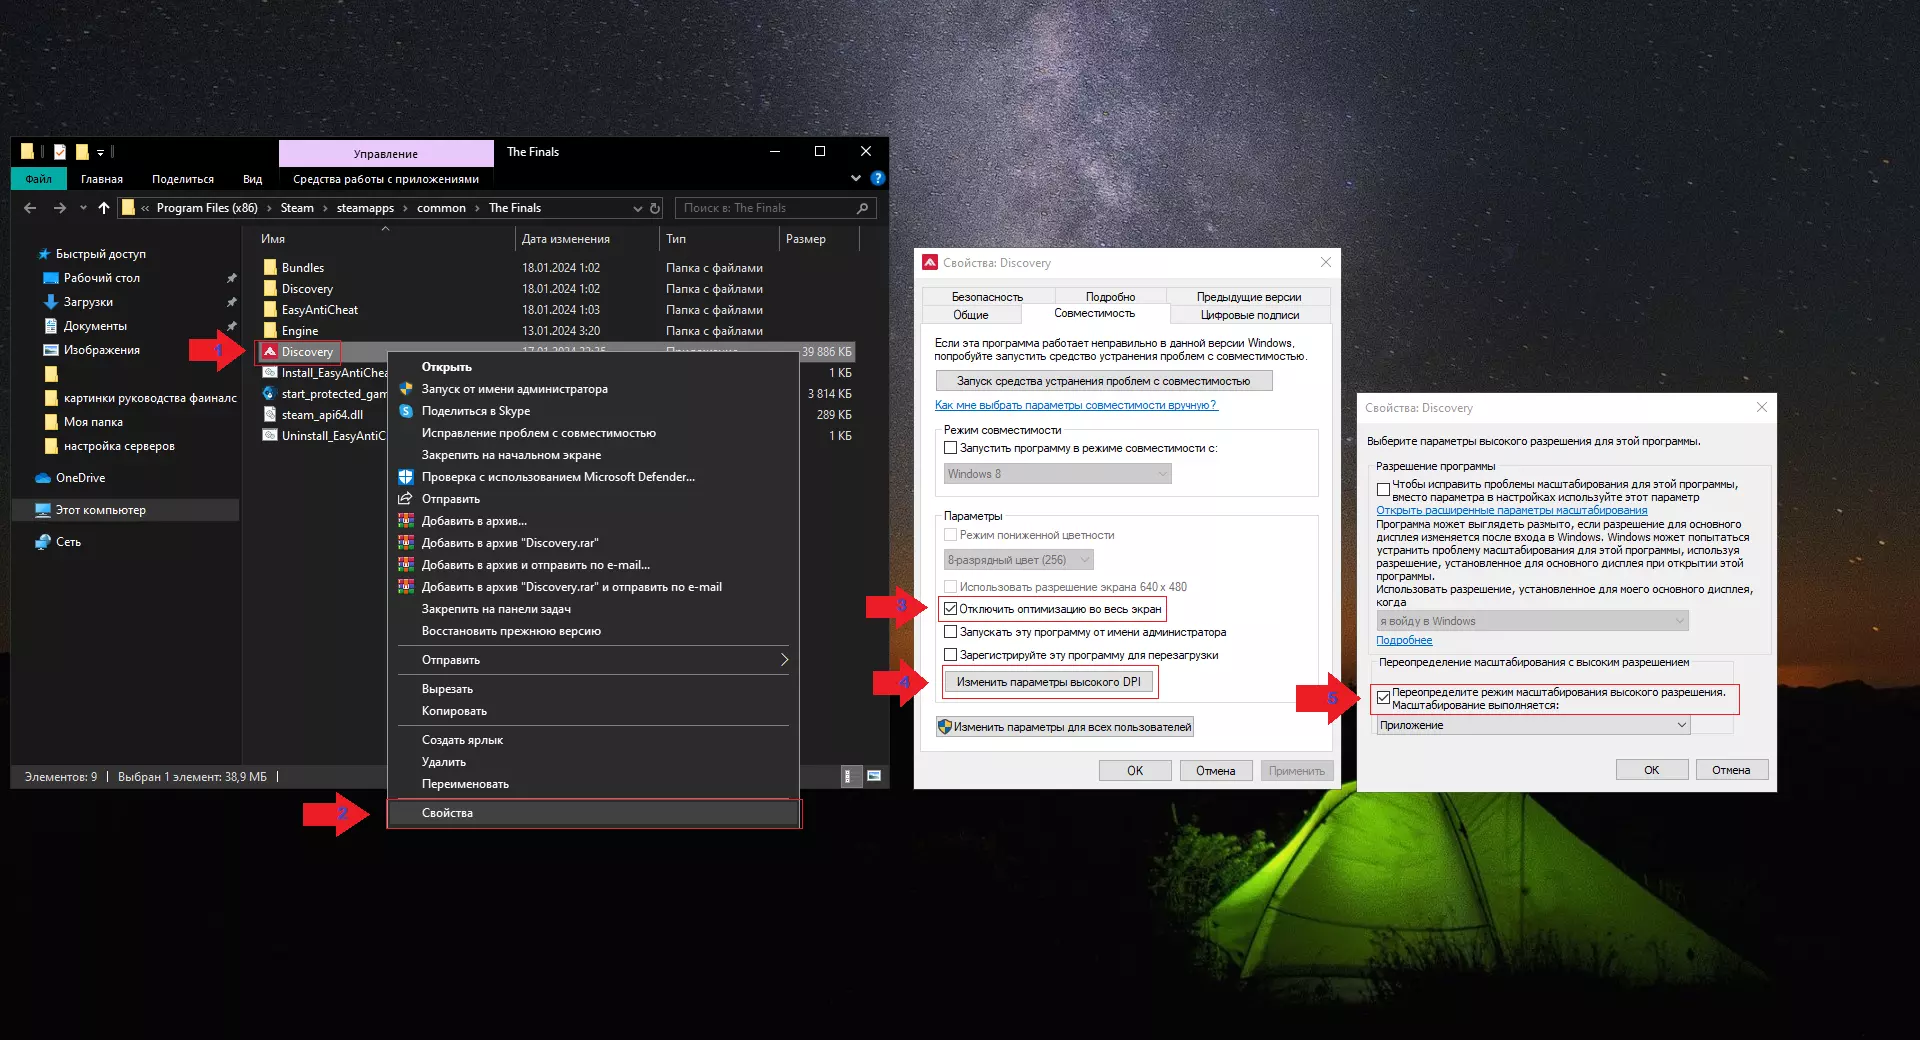Screen dimensions: 1920x1040
Task: Open the Главная ribbon tab
Action: [102, 179]
